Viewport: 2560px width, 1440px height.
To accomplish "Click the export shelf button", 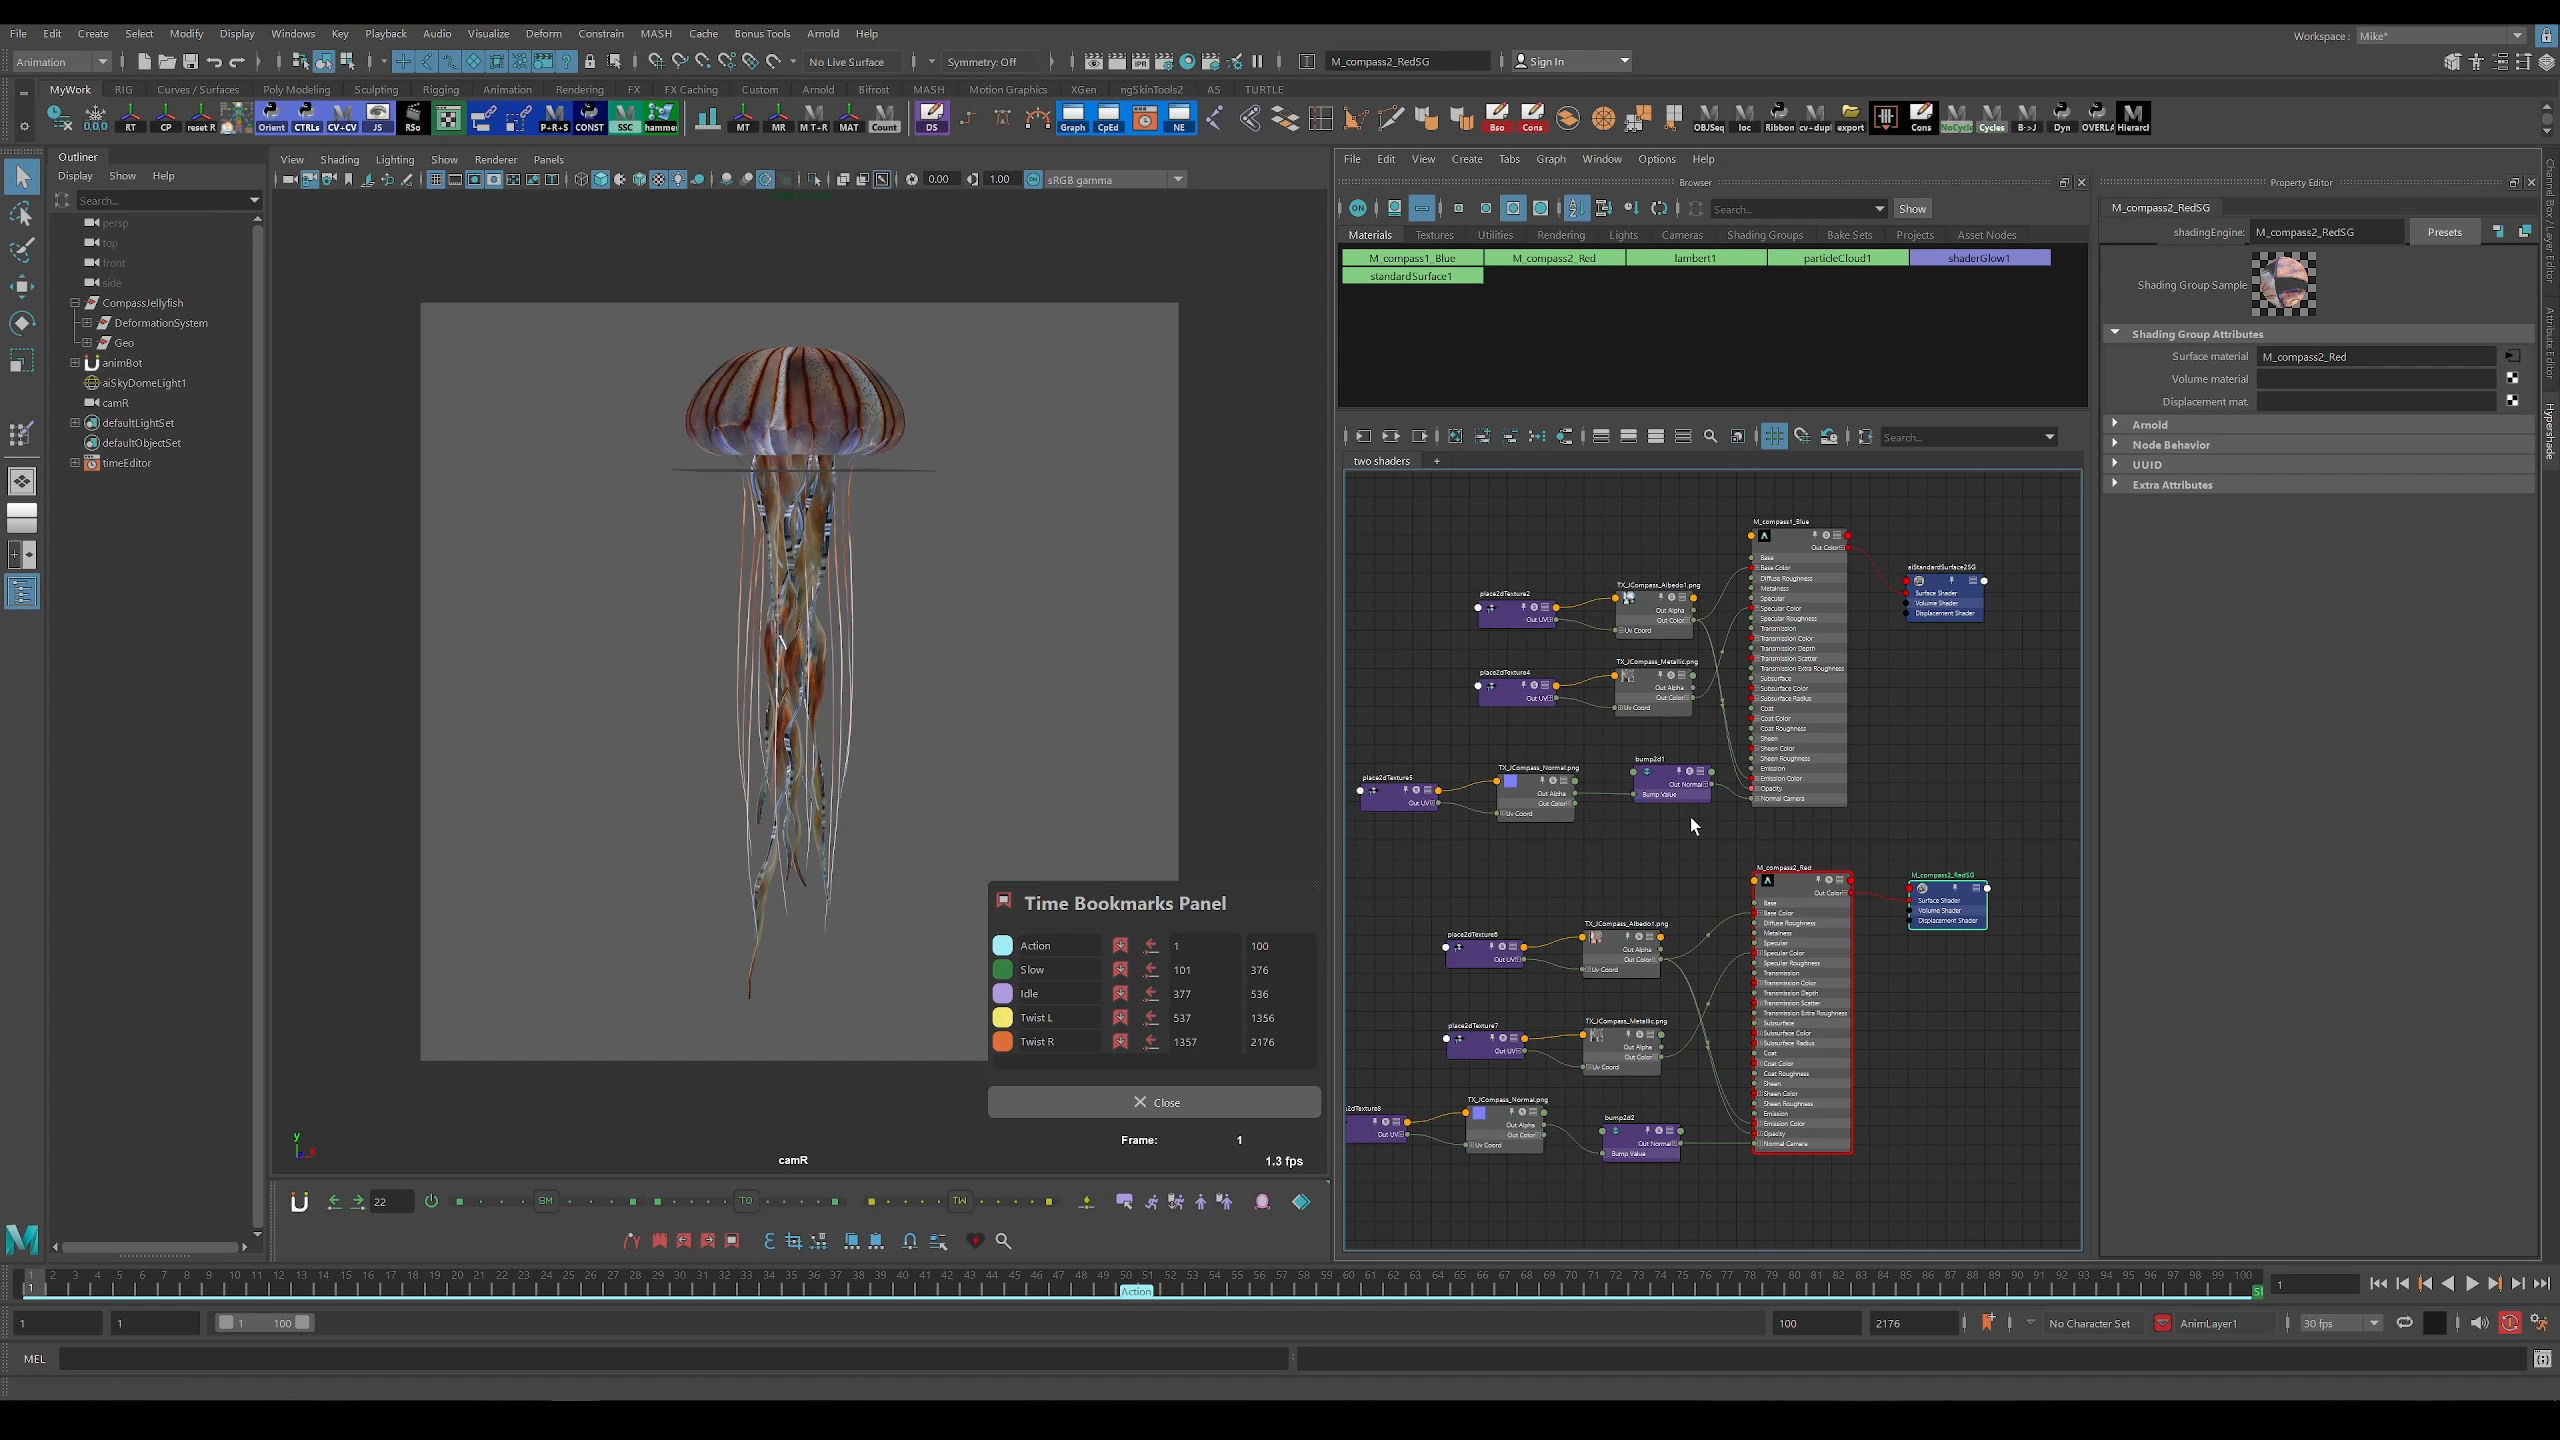I will pyautogui.click(x=1850, y=117).
